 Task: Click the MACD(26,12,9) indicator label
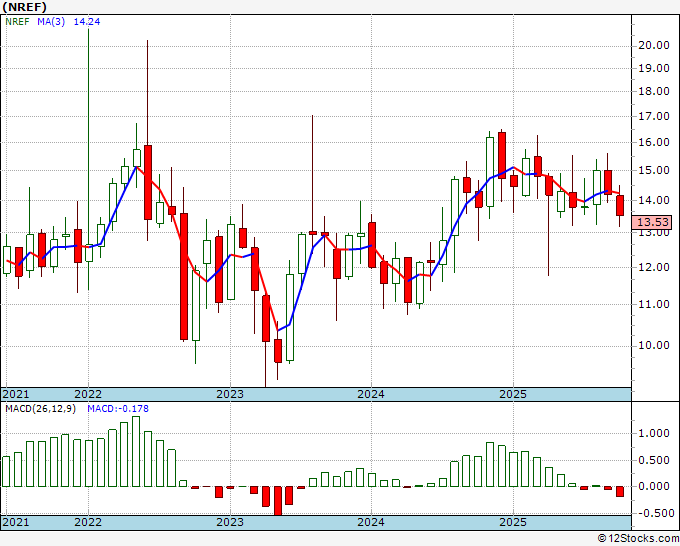coord(40,409)
